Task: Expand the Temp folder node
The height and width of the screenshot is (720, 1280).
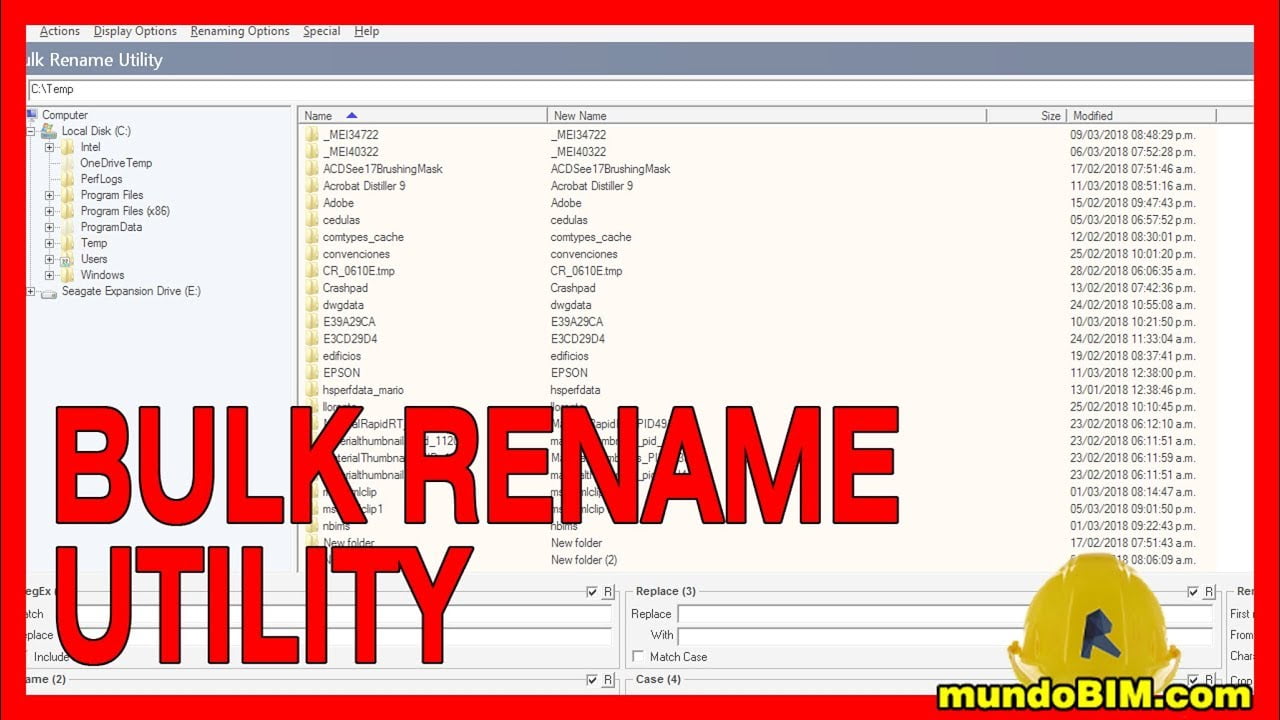Action: [49, 243]
